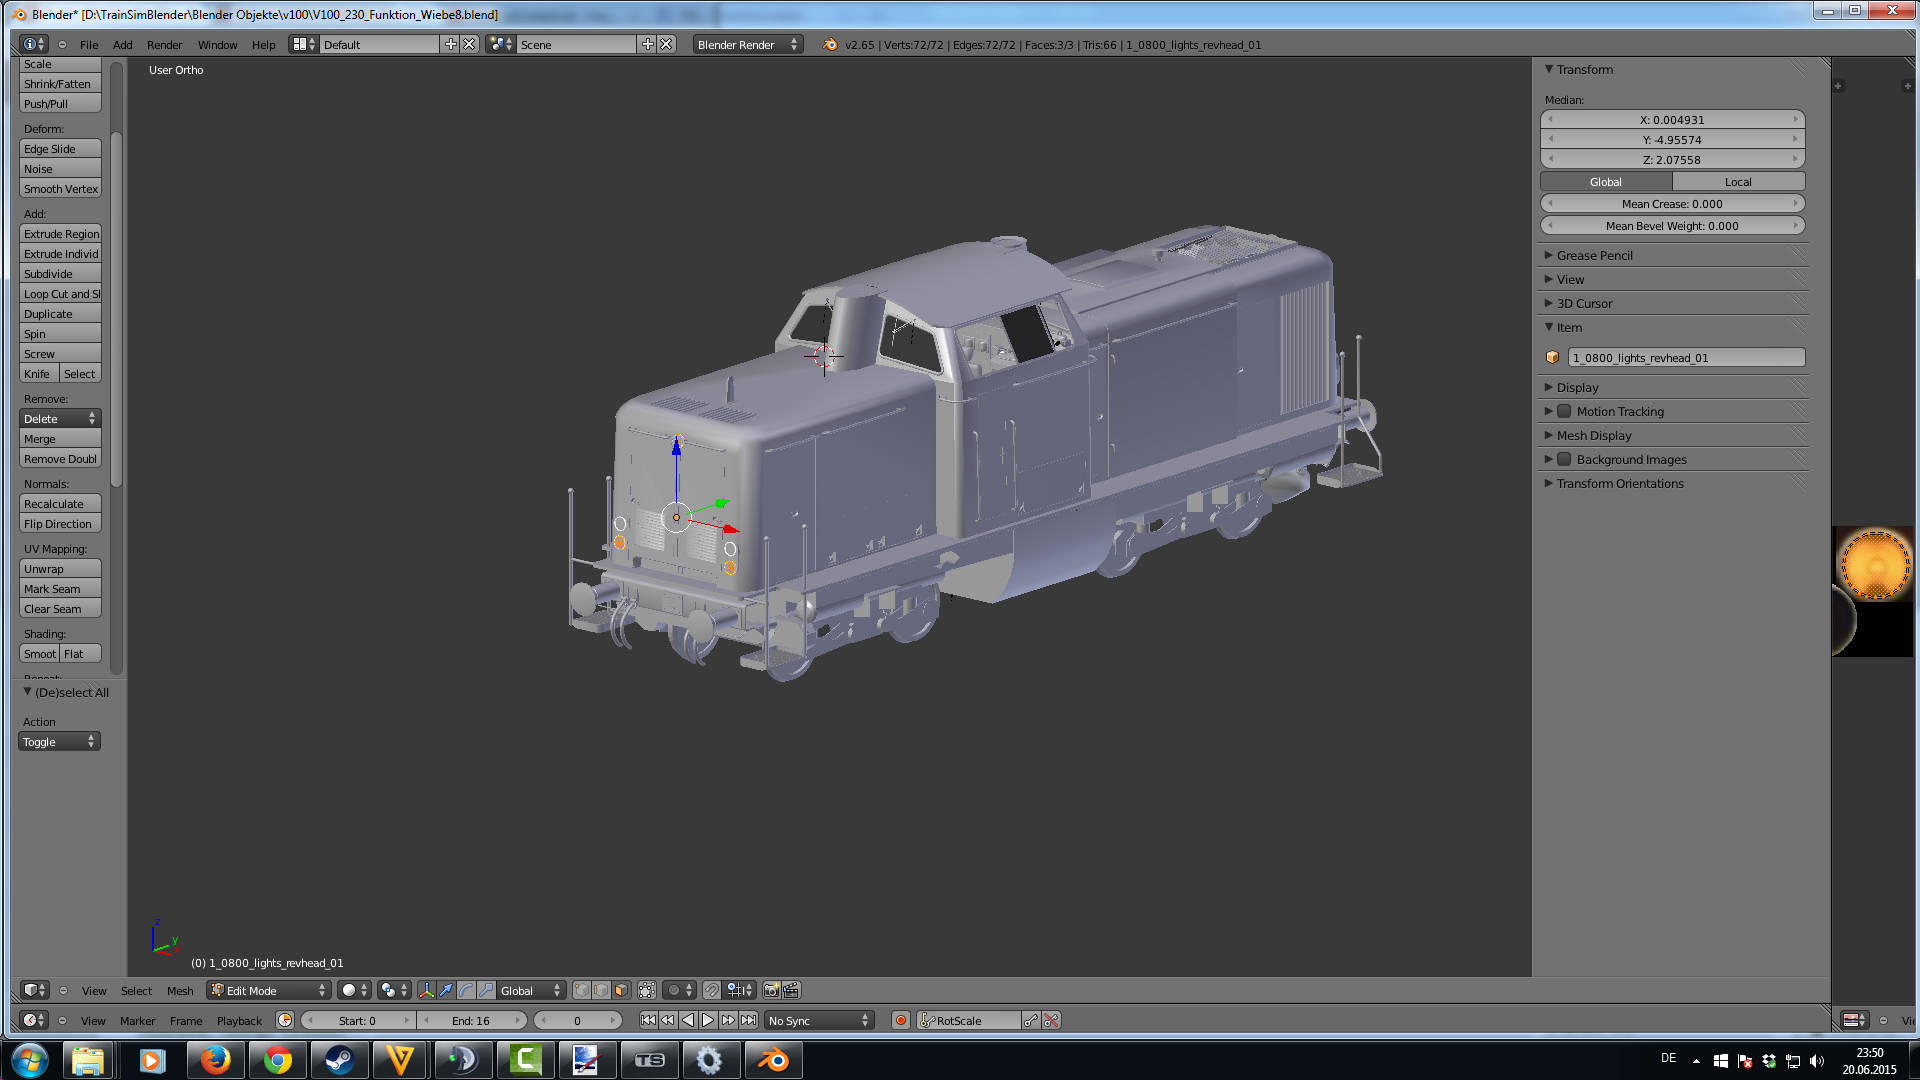Enable the snap magnet icon
This screenshot has width=1920, height=1080.
point(711,990)
